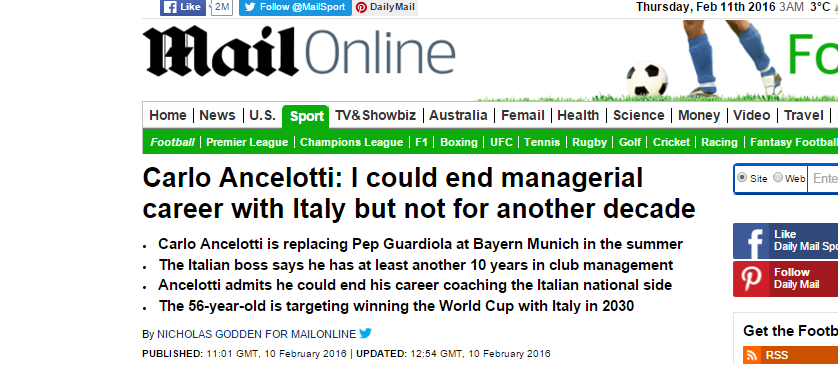Open the Champions League section
This screenshot has width=838, height=365.
[351, 142]
